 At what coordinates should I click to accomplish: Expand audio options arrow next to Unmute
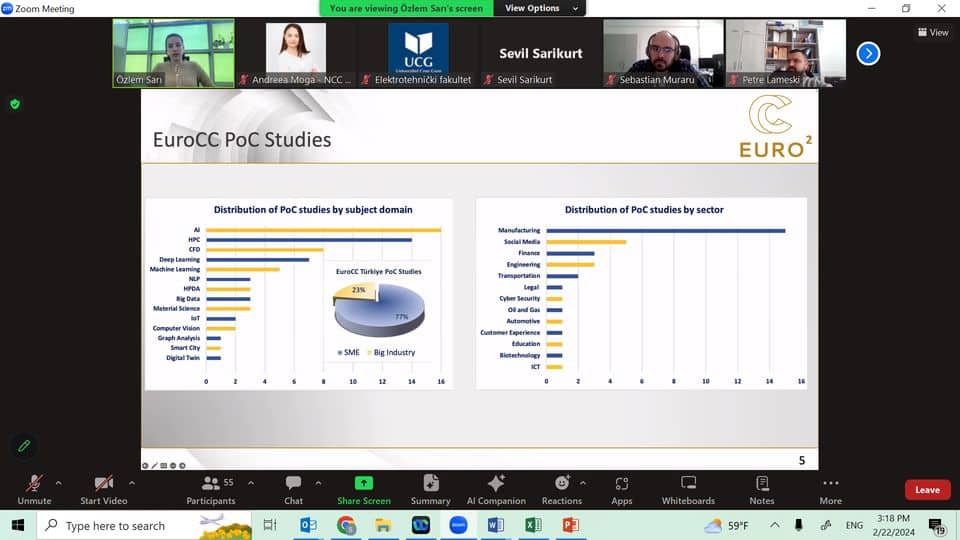59,483
